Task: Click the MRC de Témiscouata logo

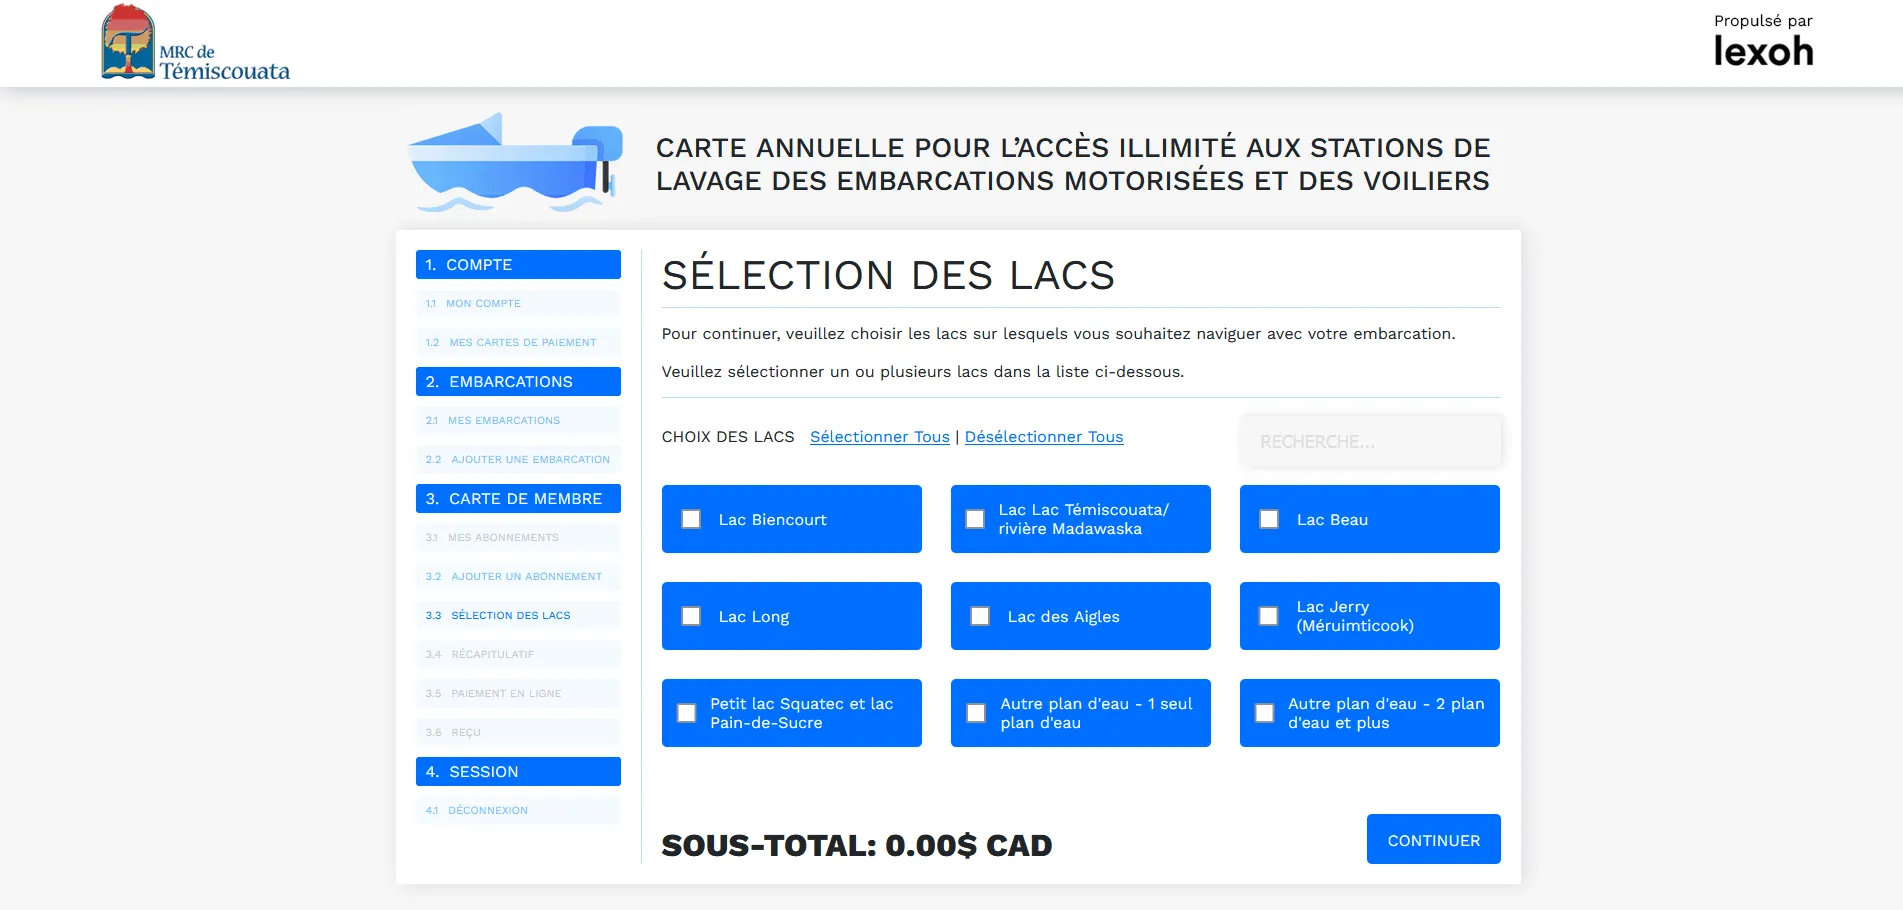Action: (195, 43)
